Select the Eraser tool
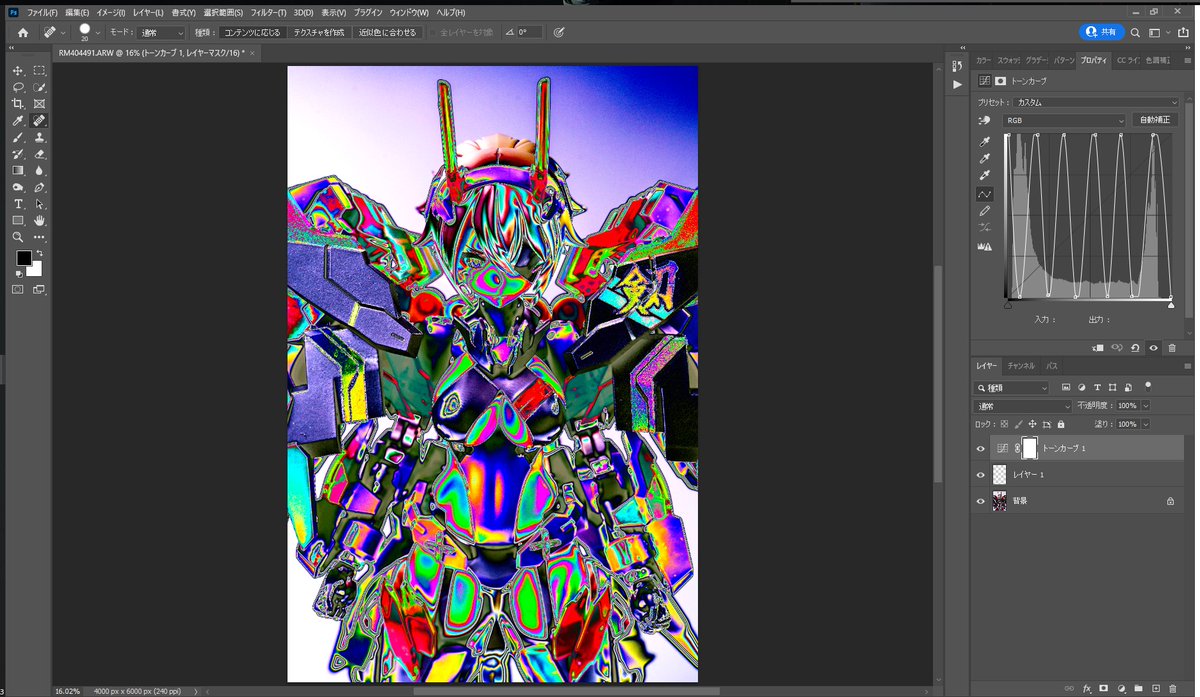 [39, 154]
